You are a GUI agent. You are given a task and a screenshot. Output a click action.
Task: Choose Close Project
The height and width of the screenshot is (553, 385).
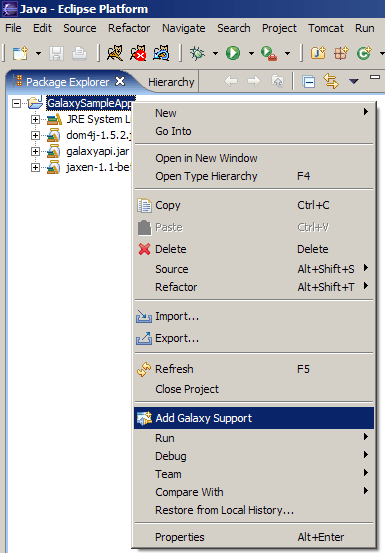point(254,389)
